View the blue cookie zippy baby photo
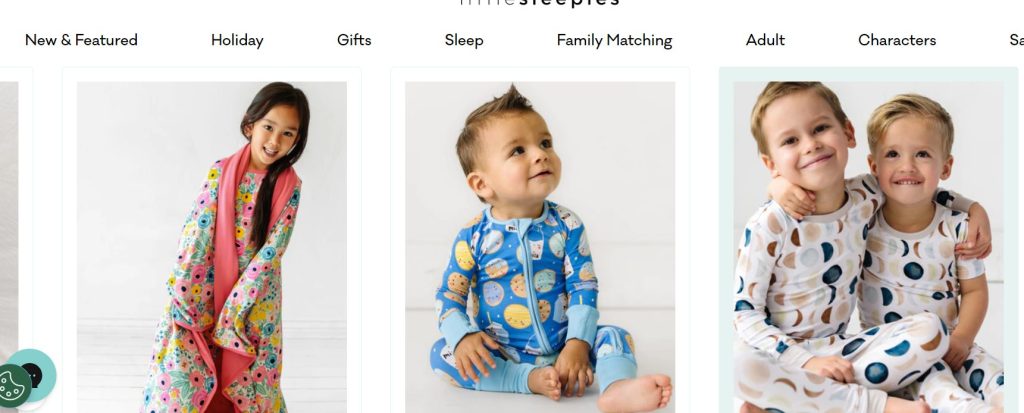The image size is (1024, 413). [540, 247]
